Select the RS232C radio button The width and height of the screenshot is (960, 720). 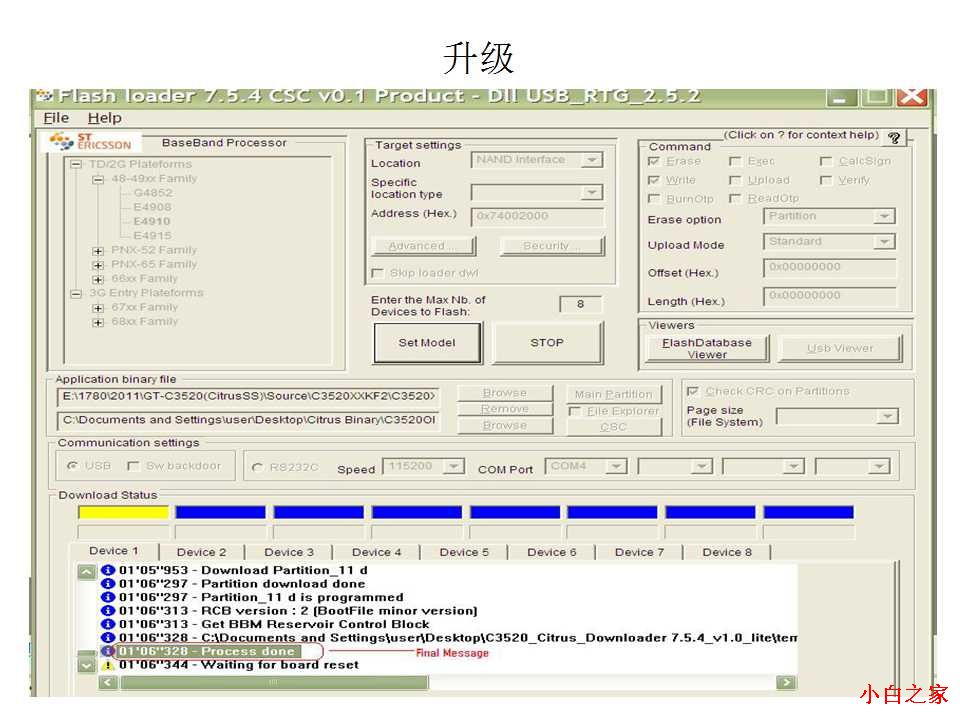[x=257, y=468]
